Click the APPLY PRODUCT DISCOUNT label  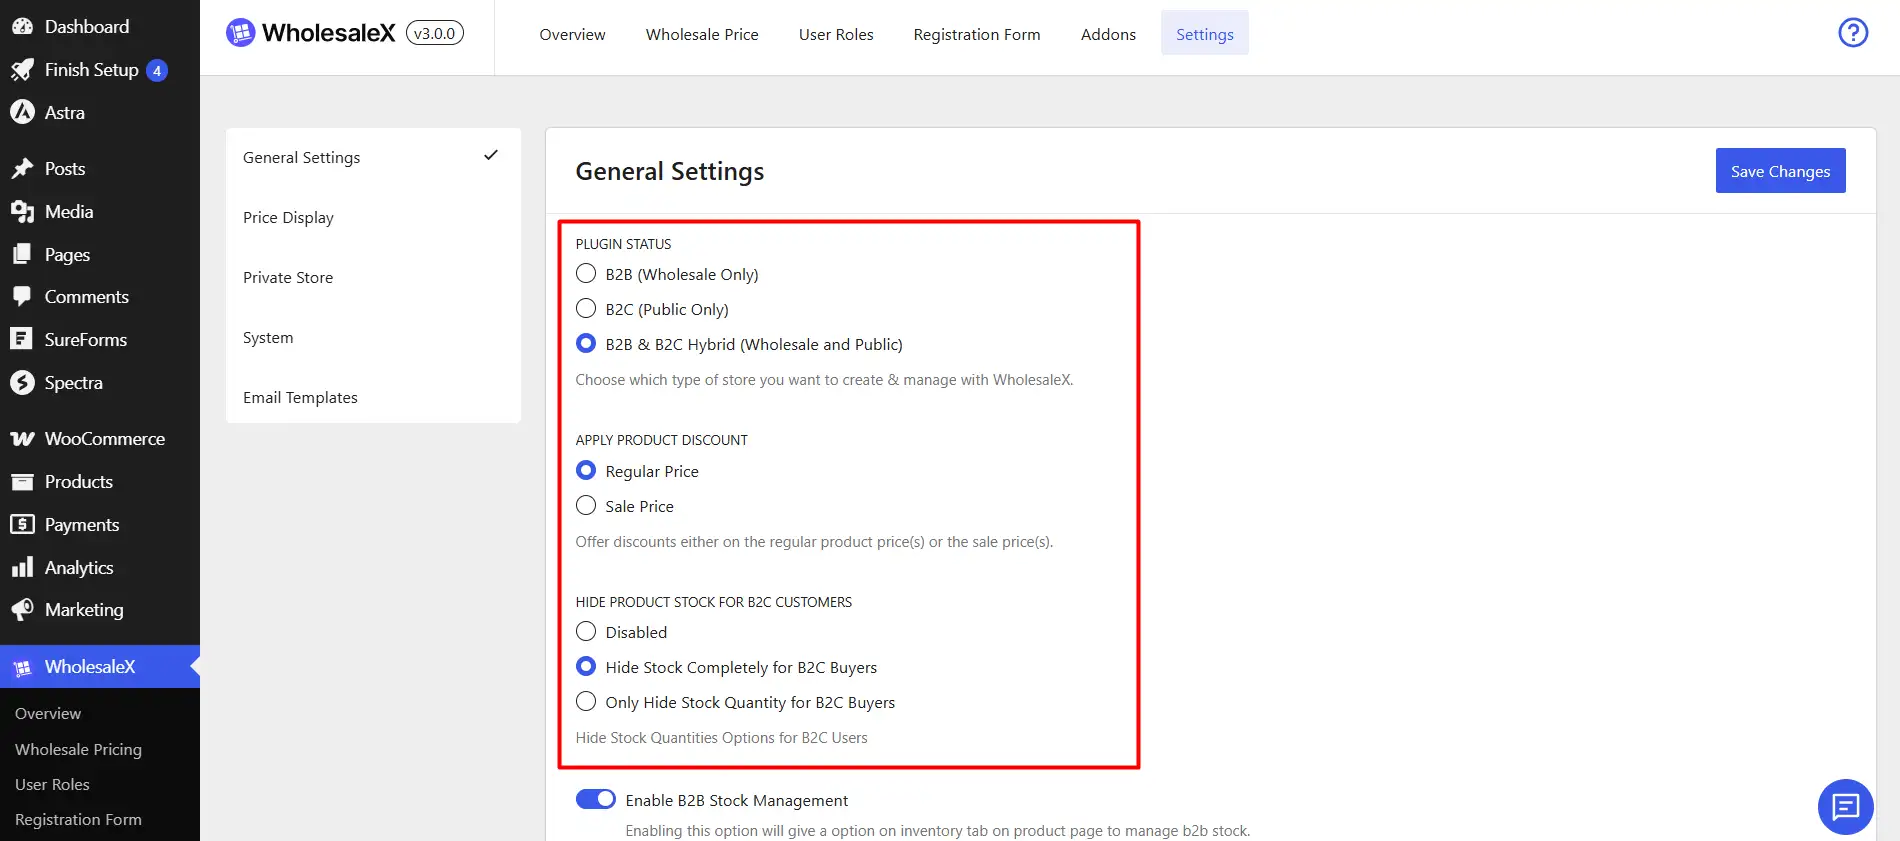[x=661, y=440]
